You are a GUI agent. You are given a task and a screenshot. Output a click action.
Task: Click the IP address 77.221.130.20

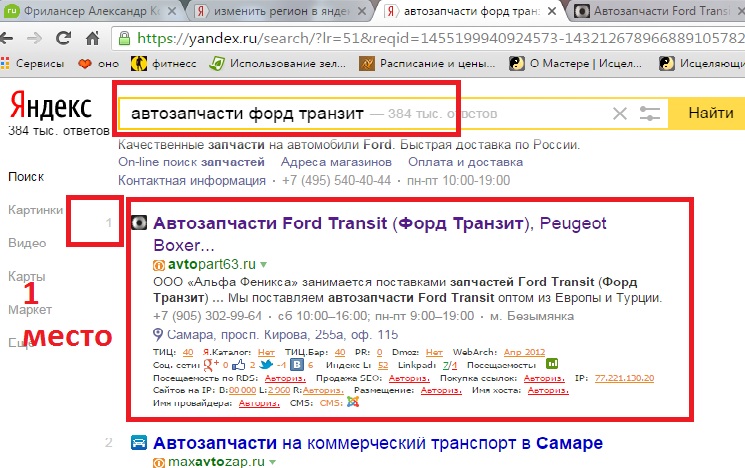click(624, 378)
